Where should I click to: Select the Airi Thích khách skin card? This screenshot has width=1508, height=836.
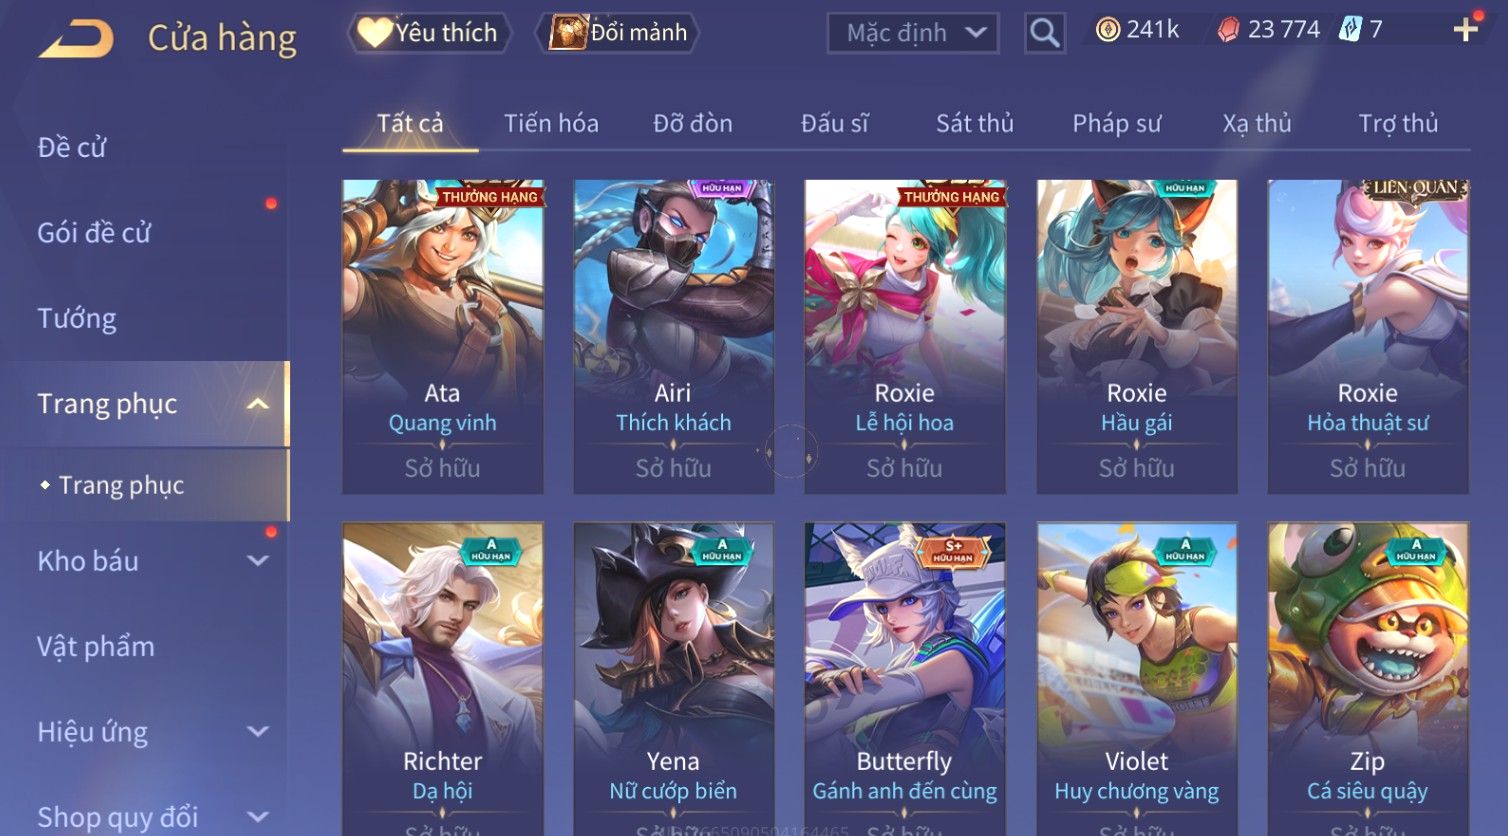[673, 337]
